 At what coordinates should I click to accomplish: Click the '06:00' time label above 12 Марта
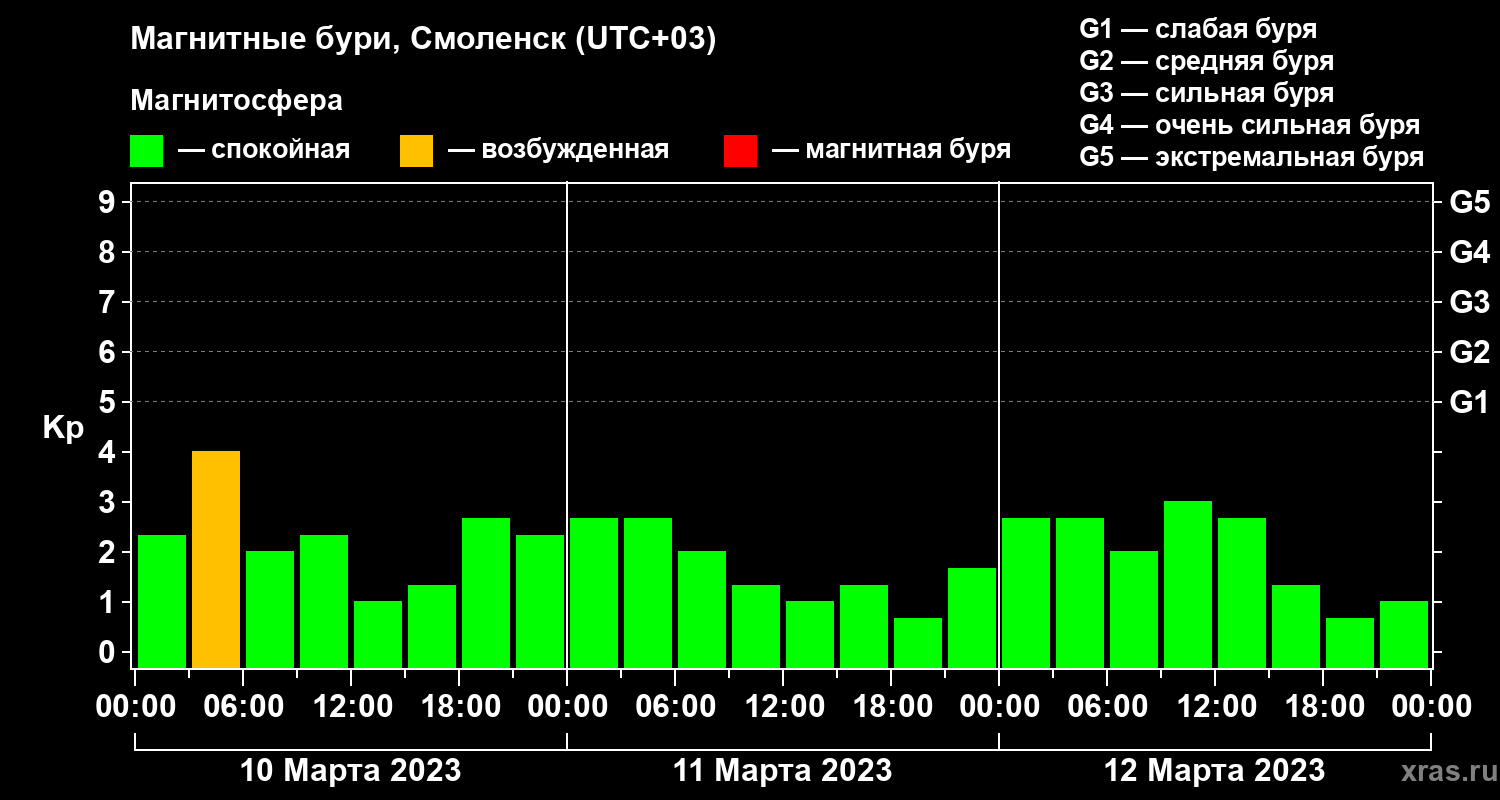[1107, 707]
